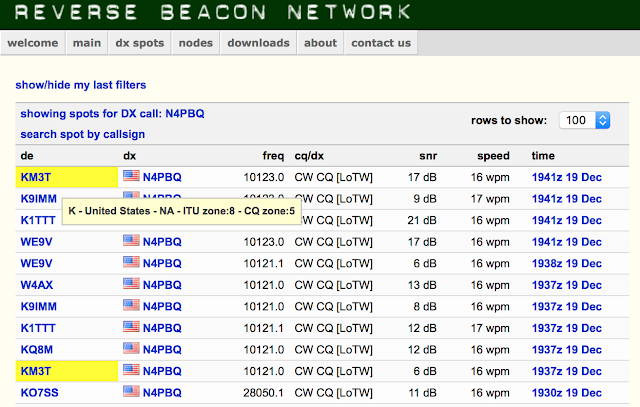Click the US flag beside the 17 dB WE9V spot

pyautogui.click(x=131, y=240)
